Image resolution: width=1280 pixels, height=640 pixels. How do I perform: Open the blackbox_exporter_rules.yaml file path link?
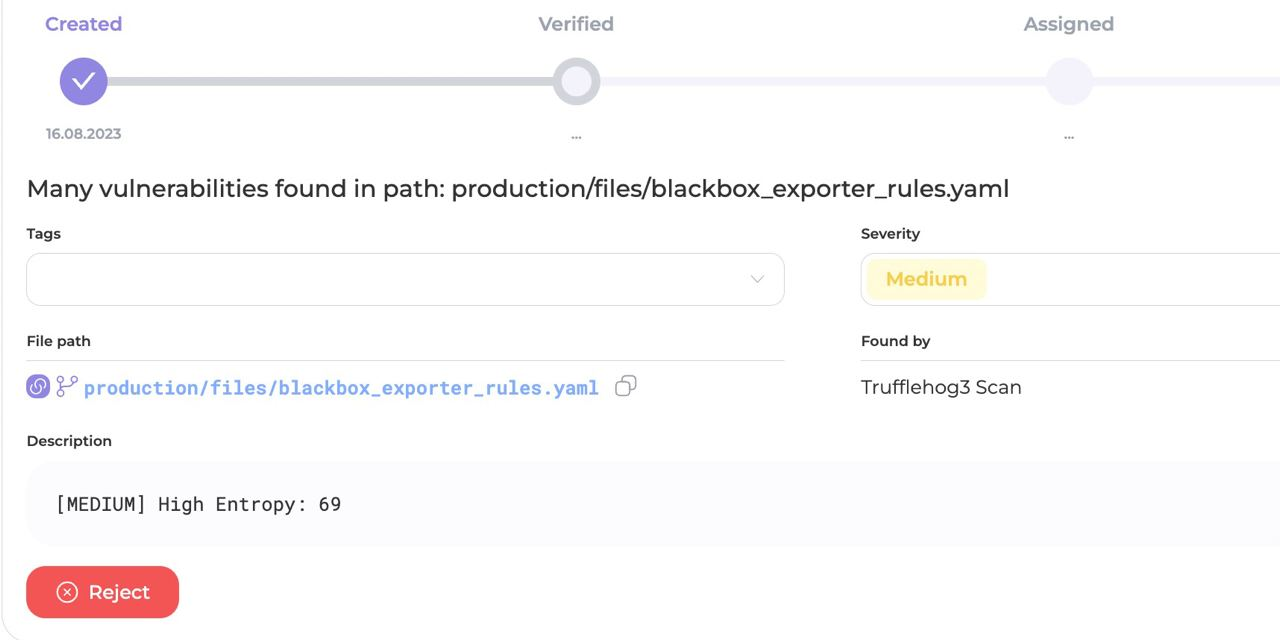click(x=341, y=388)
